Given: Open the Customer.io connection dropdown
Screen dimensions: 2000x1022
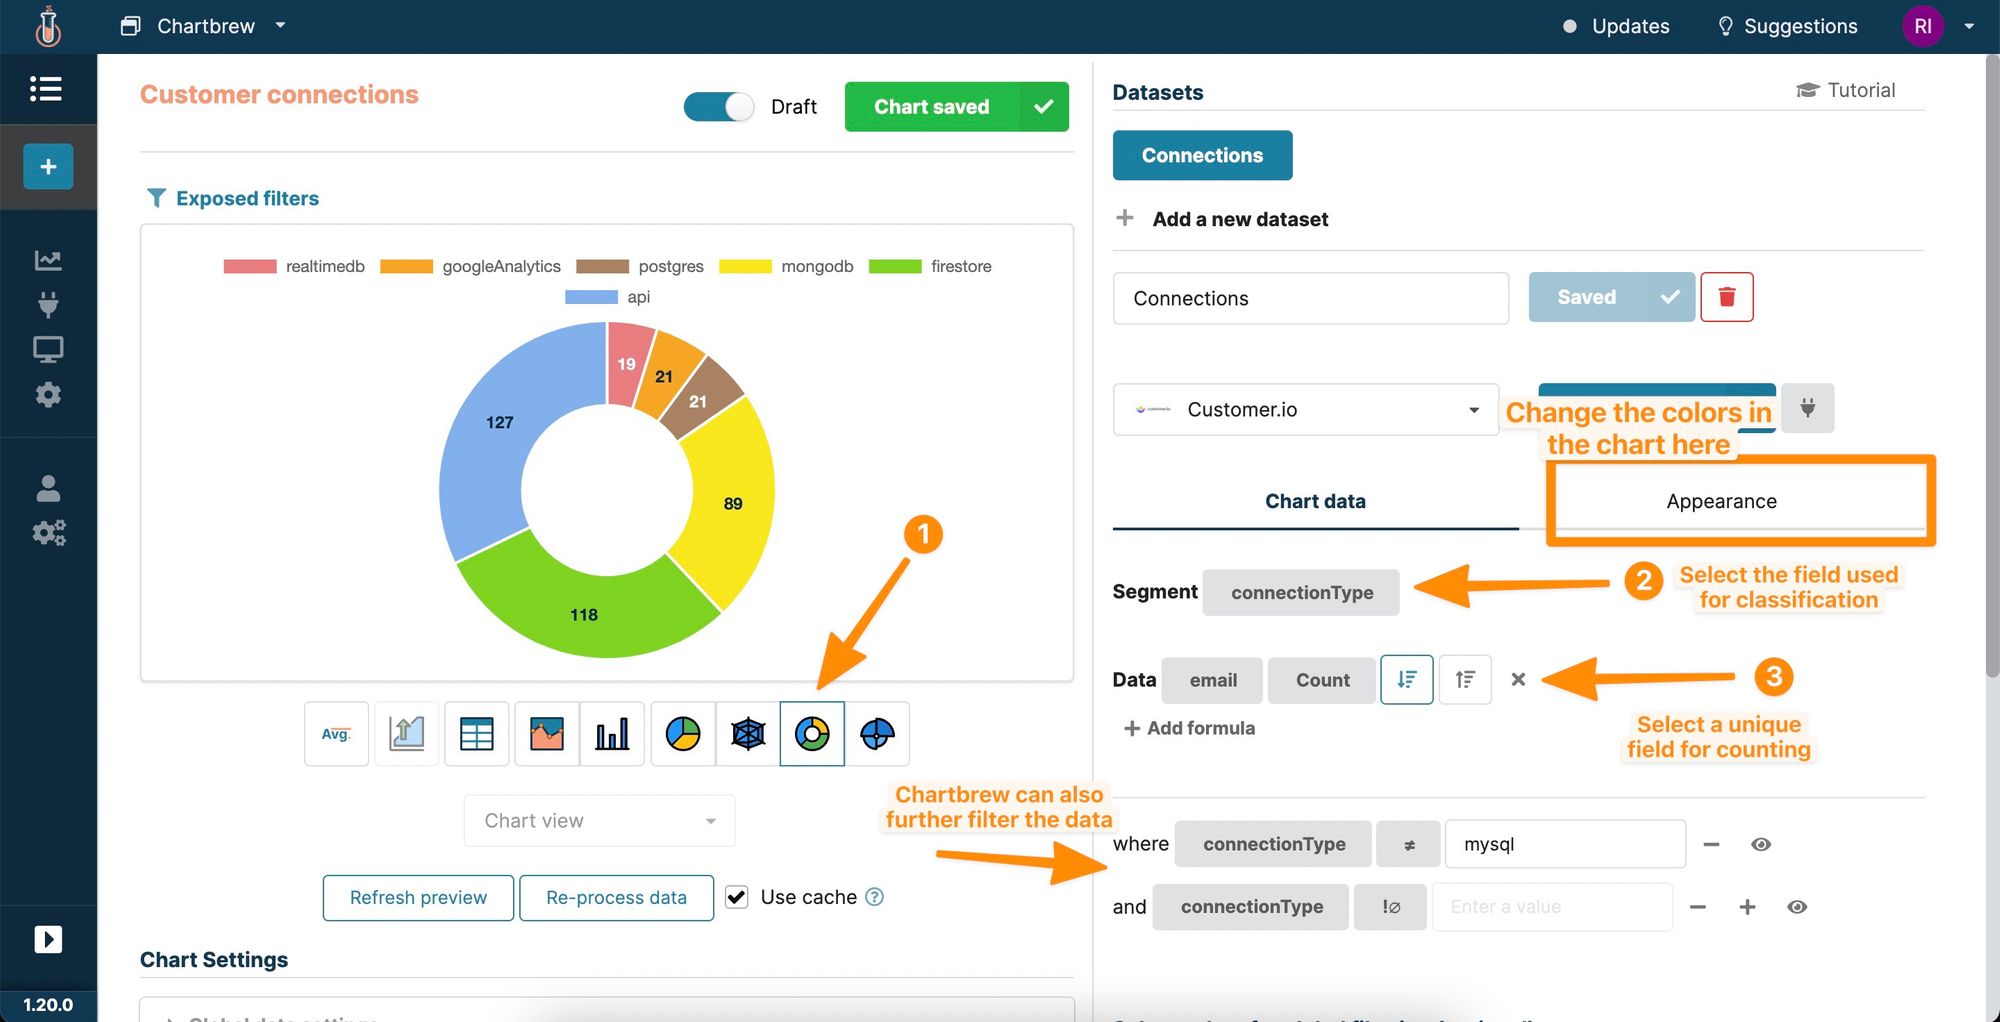Looking at the screenshot, I should (1472, 409).
